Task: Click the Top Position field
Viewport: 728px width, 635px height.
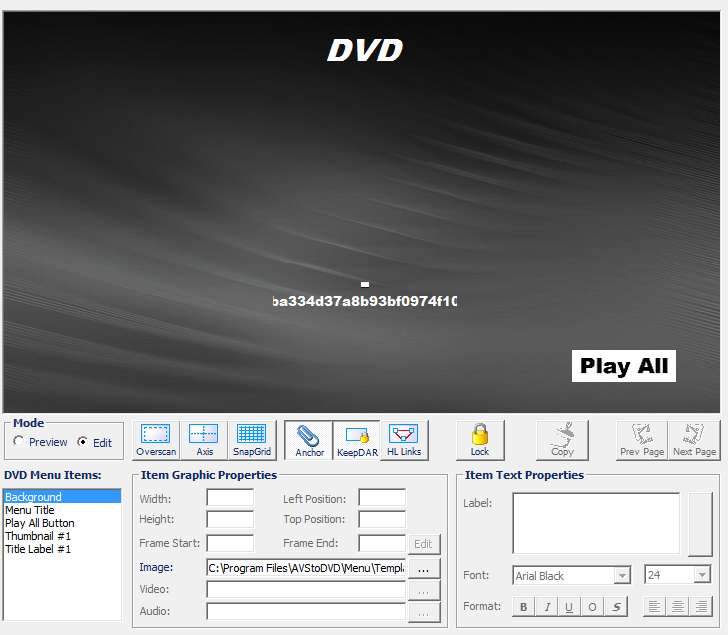Action: (x=382, y=519)
